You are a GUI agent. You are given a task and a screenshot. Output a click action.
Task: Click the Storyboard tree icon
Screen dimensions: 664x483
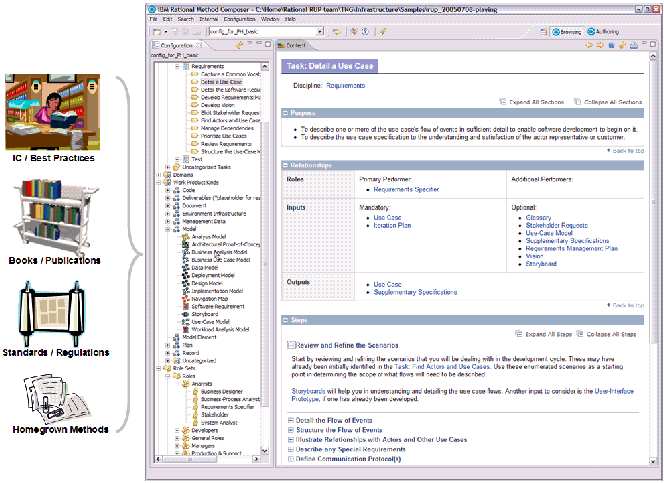[185, 314]
